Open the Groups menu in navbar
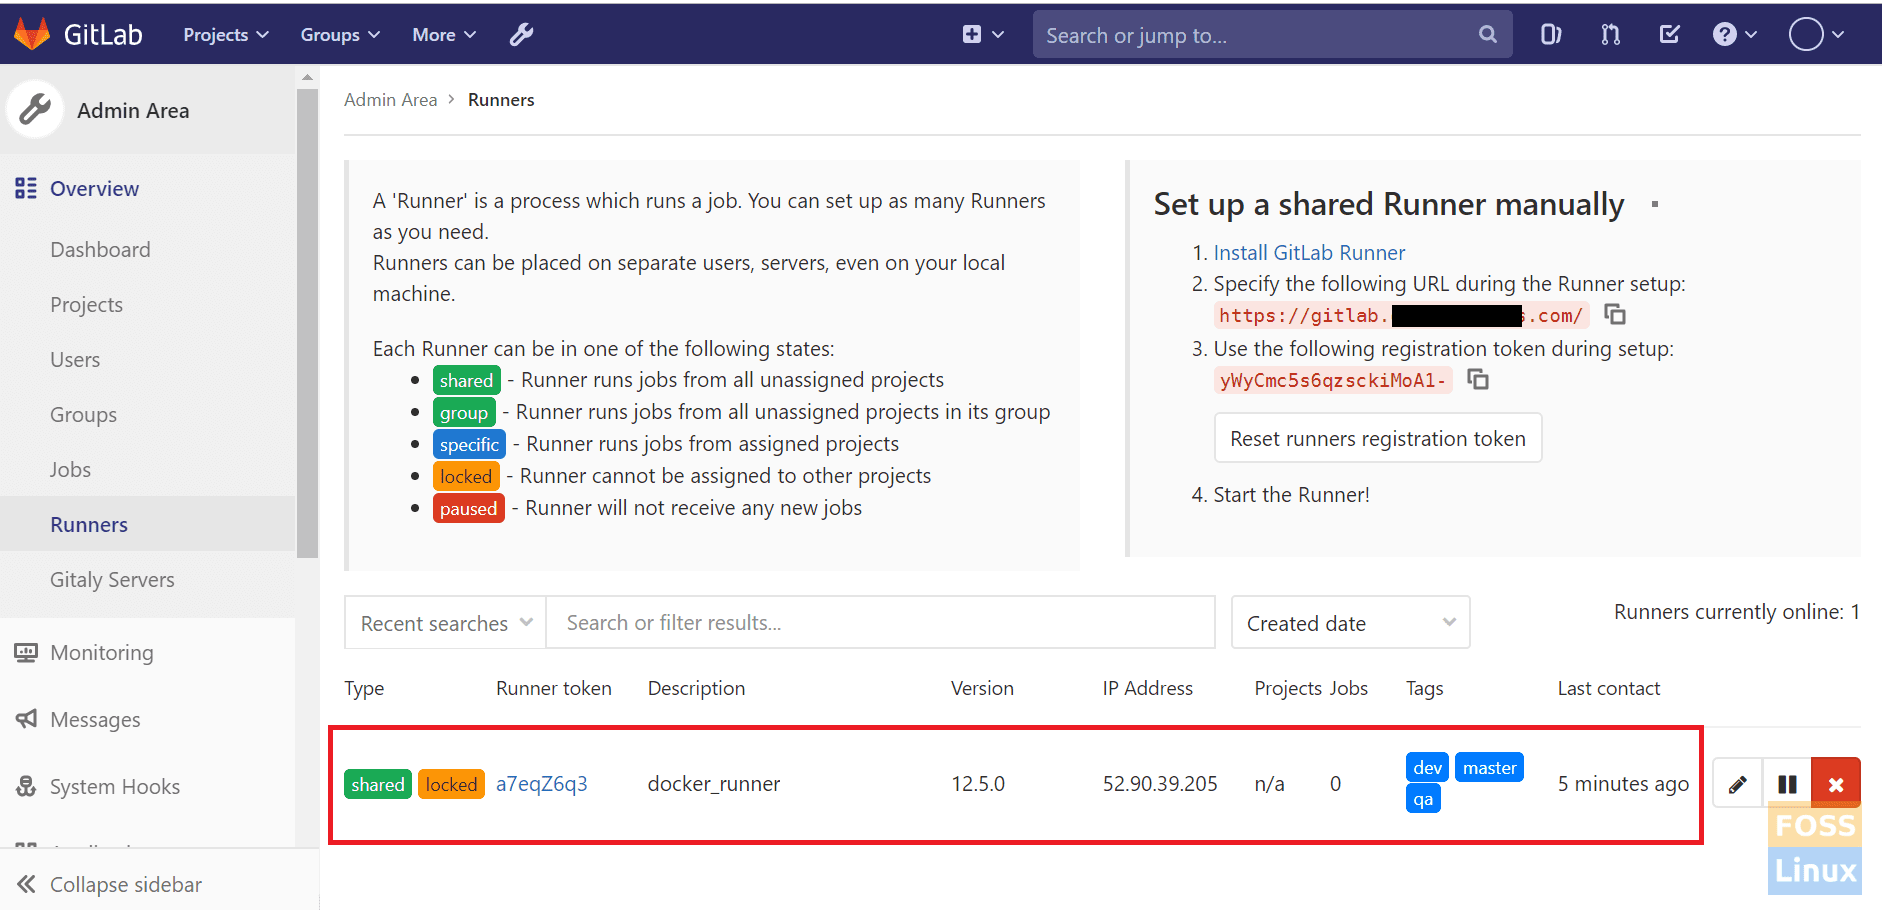This screenshot has height=910, width=1882. click(x=340, y=35)
